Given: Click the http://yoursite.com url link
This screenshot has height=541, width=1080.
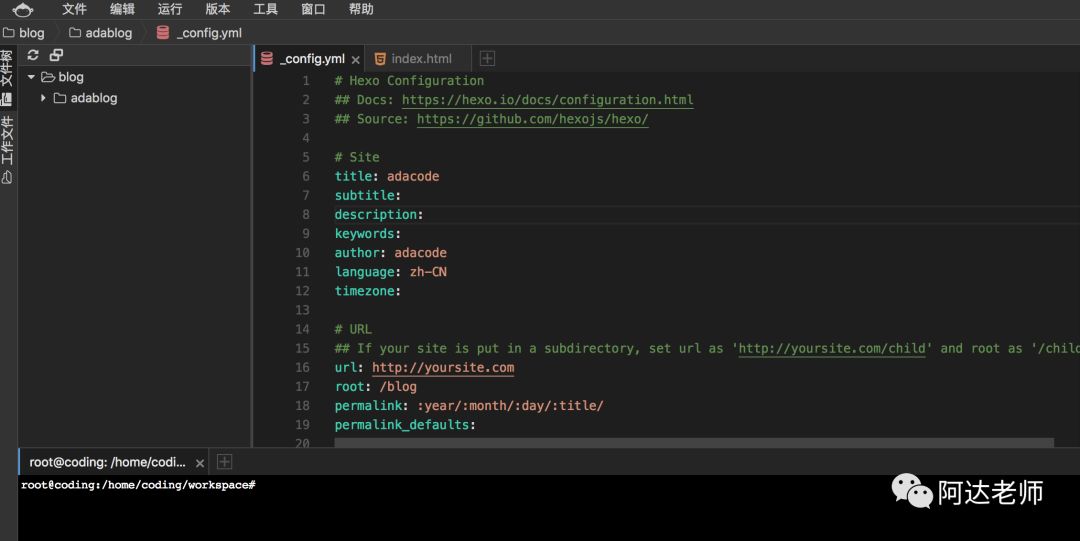Looking at the screenshot, I should click(x=443, y=367).
